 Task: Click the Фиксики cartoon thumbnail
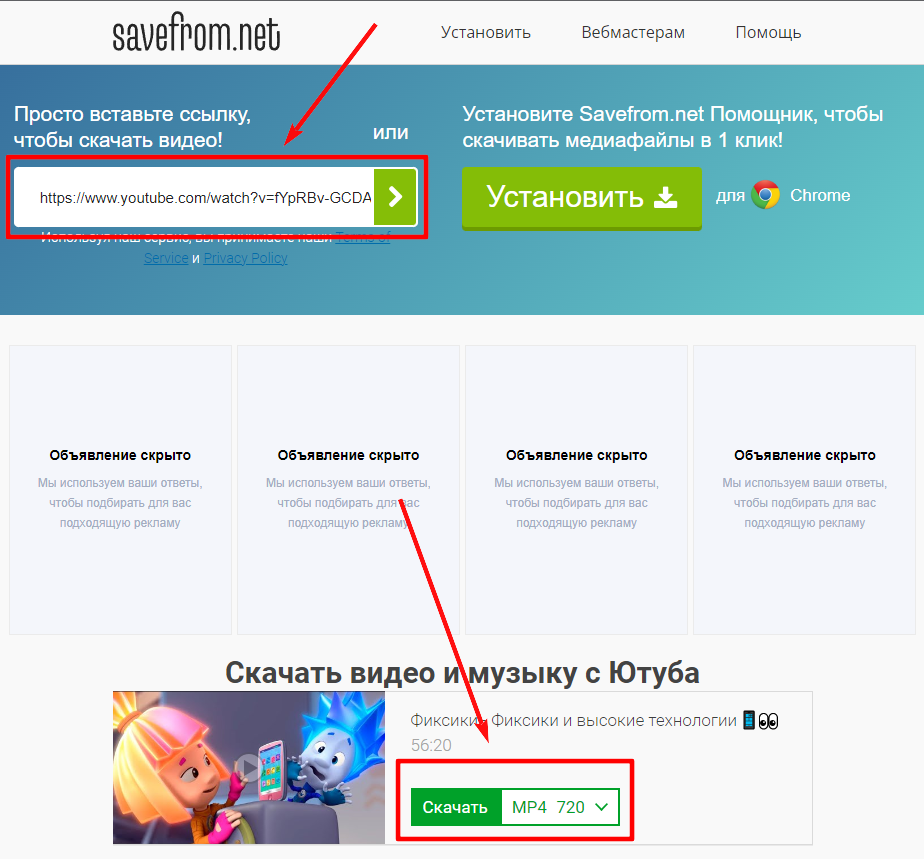(249, 768)
